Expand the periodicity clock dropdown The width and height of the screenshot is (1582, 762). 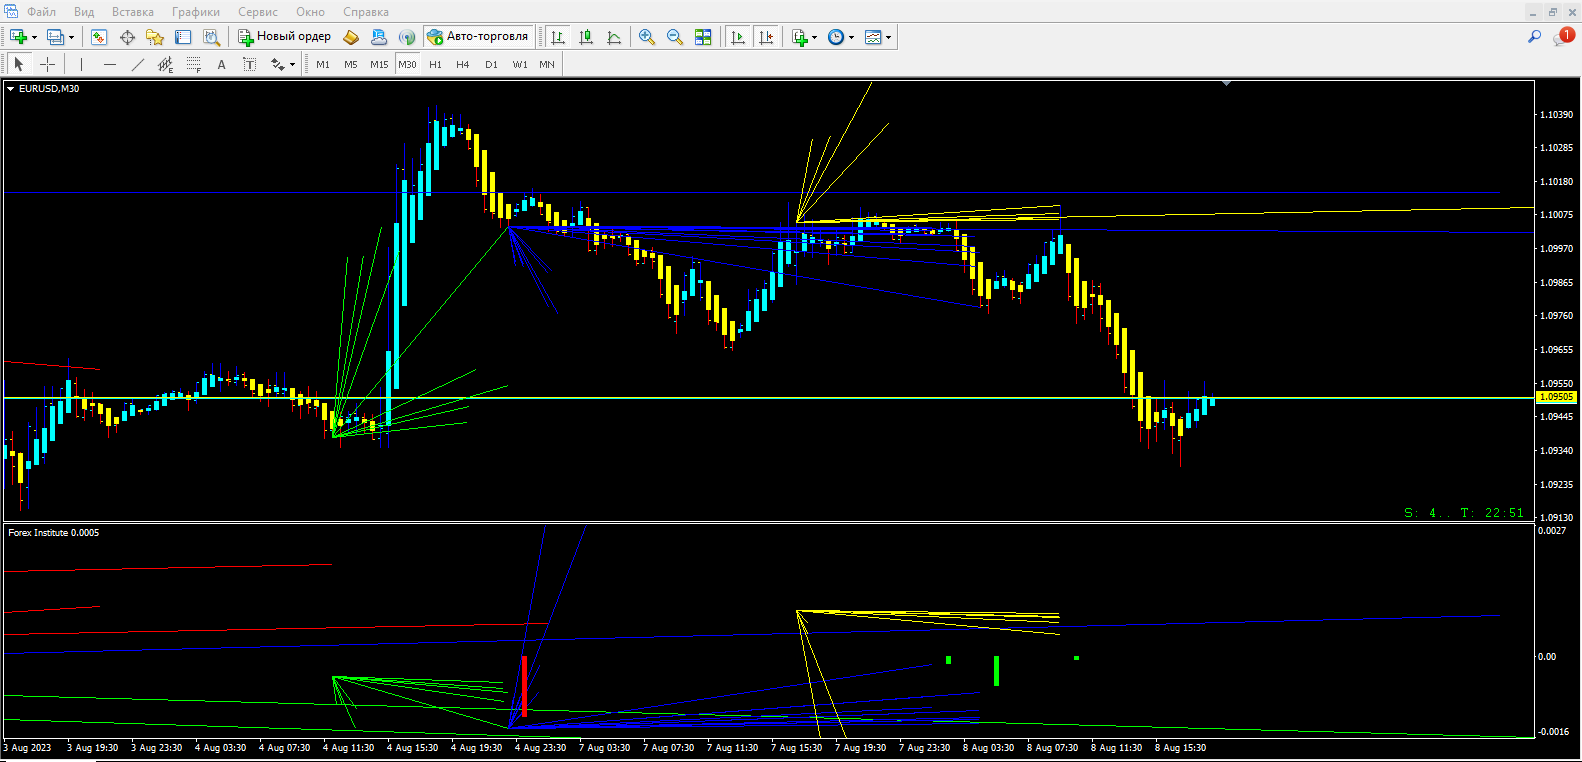(x=852, y=37)
